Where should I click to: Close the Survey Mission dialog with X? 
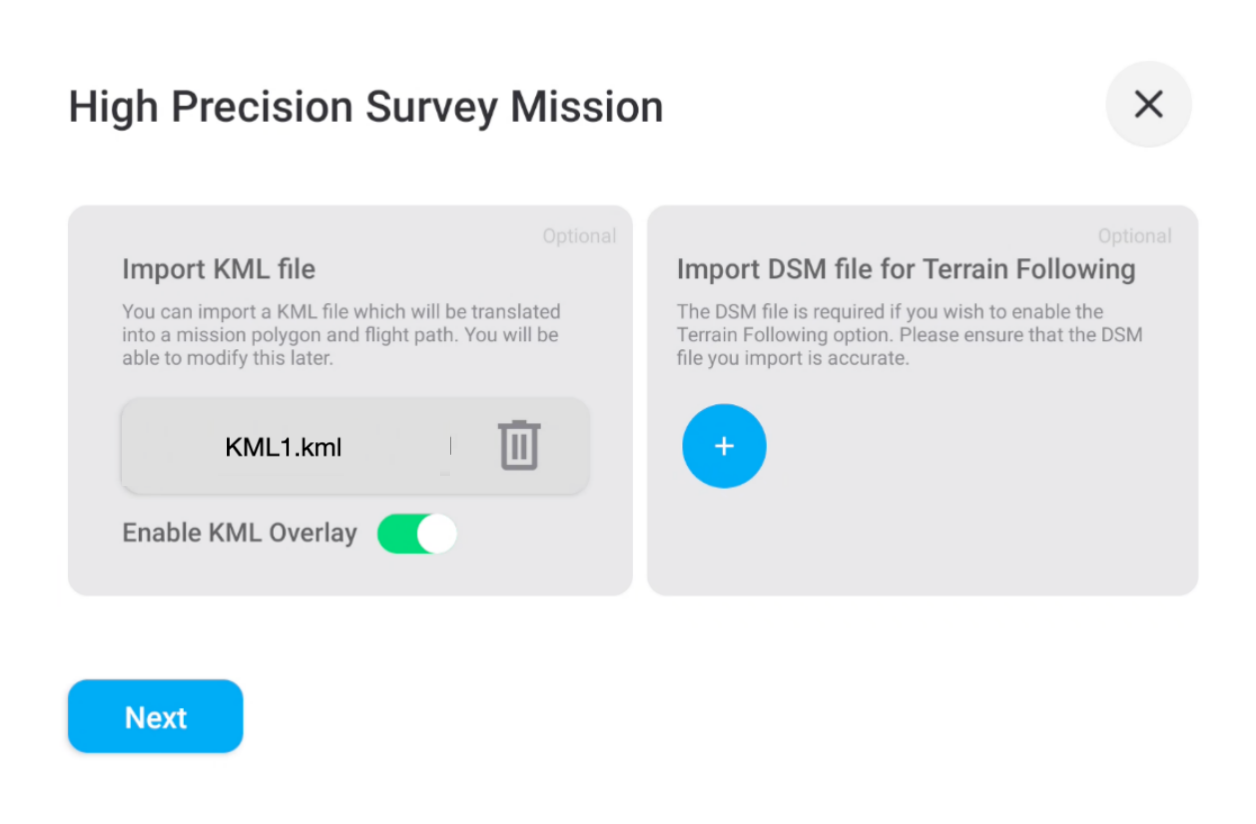[1148, 104]
